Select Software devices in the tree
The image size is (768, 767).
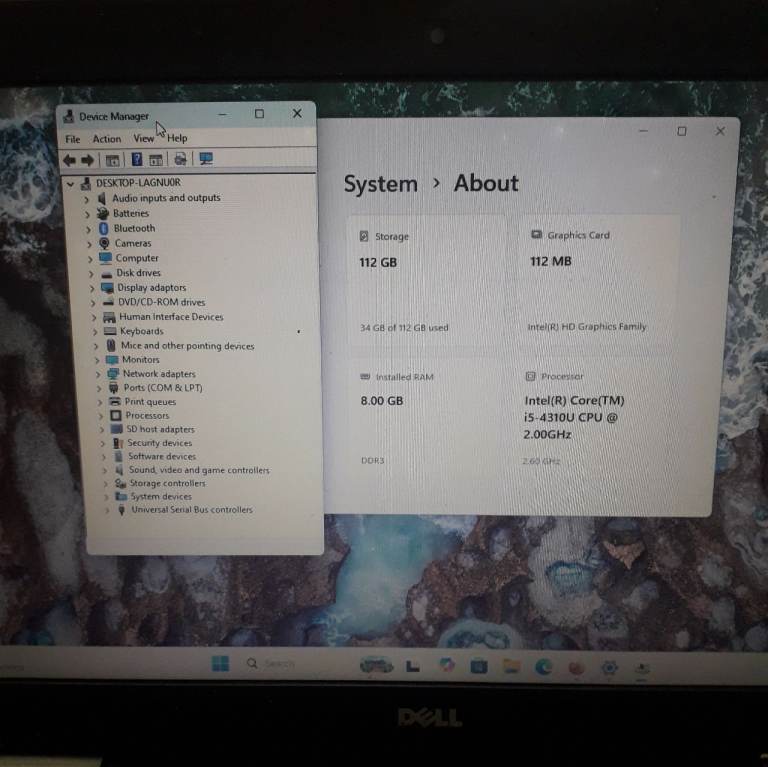pos(162,456)
